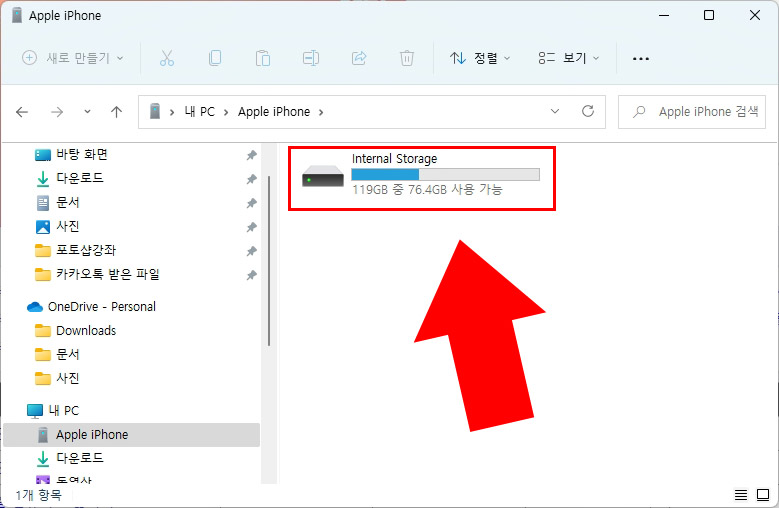Go forward with the right arrow

click(57, 112)
